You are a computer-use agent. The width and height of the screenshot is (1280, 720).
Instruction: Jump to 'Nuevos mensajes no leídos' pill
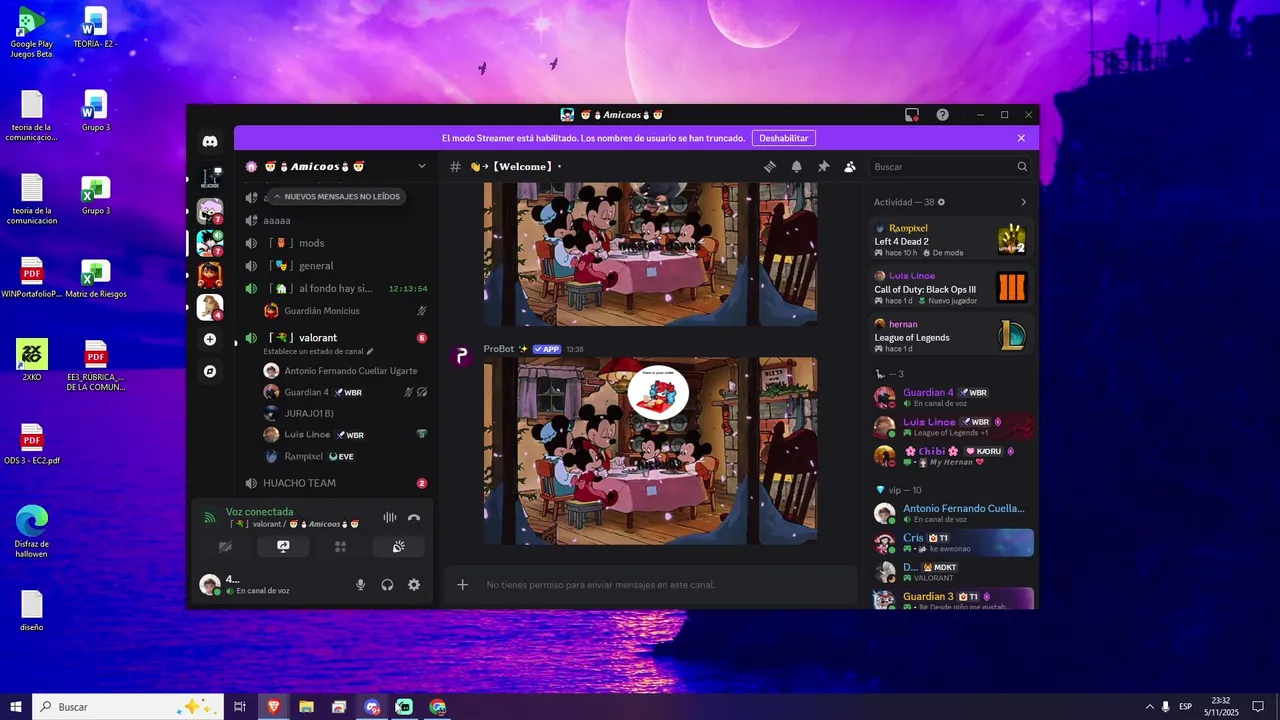click(x=336, y=197)
